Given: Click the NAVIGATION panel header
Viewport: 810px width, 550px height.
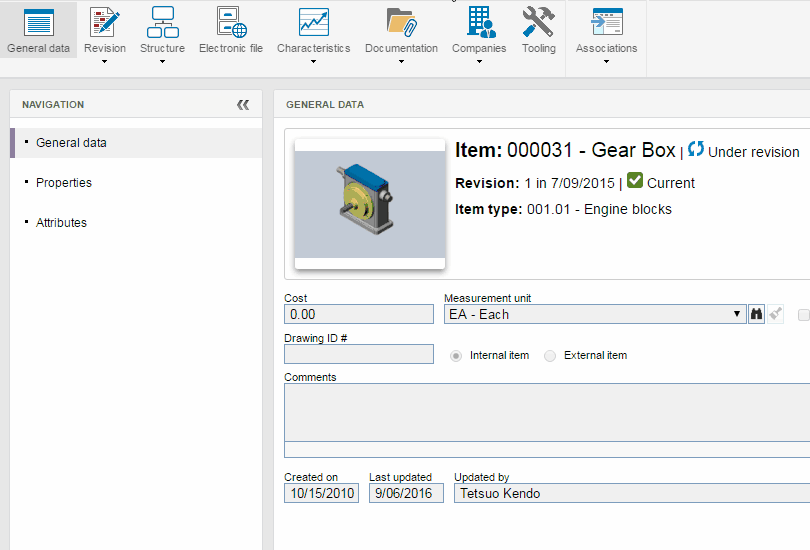Looking at the screenshot, I should [53, 105].
